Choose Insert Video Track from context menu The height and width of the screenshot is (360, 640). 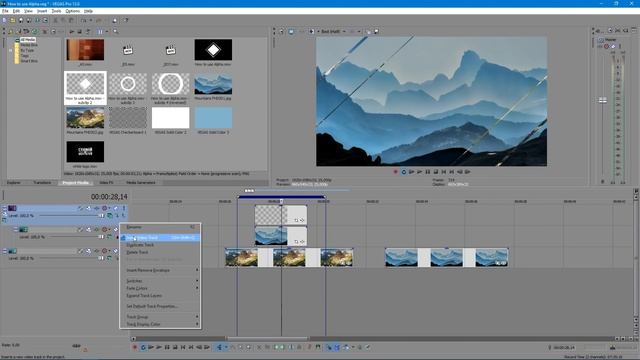point(160,238)
